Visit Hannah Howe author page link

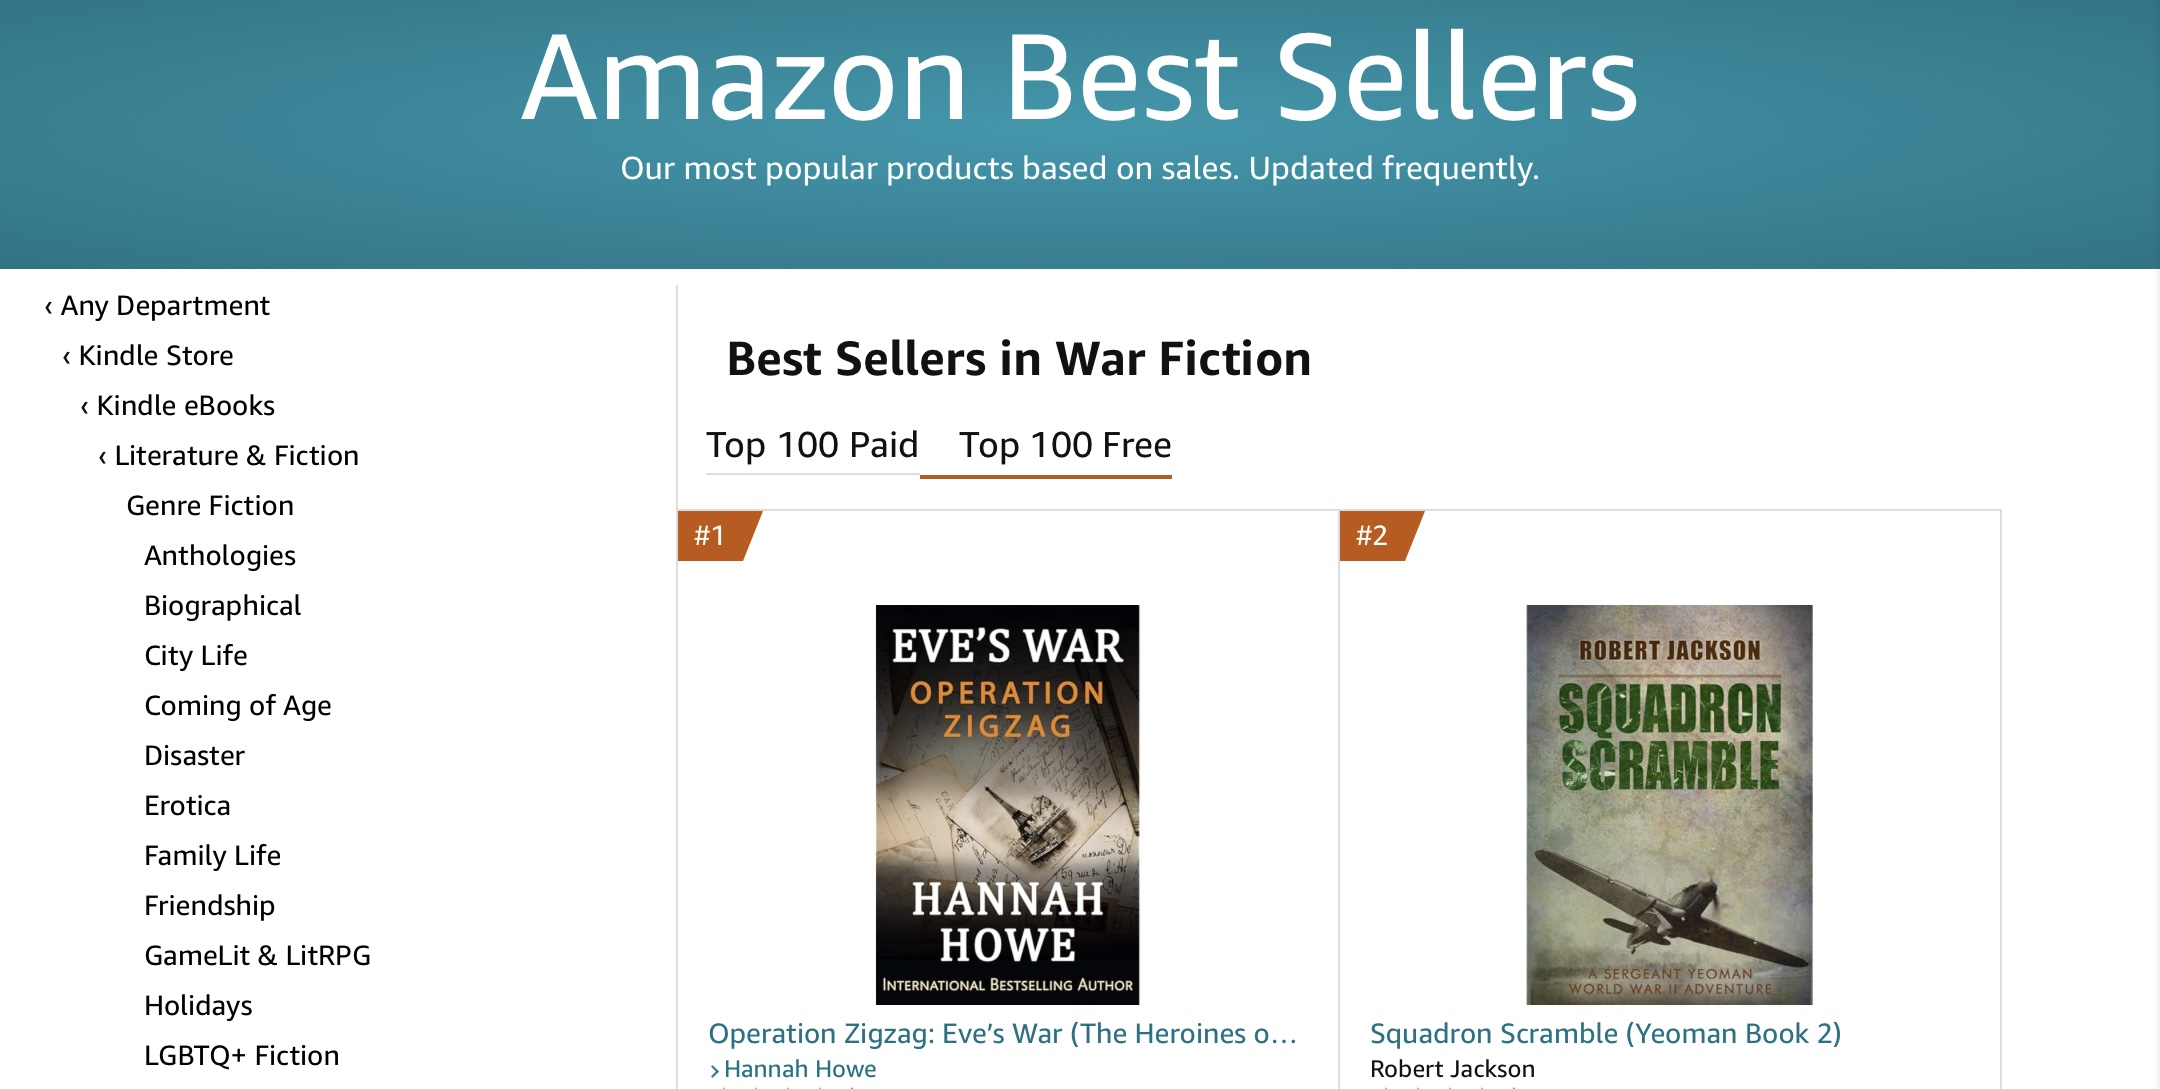[x=799, y=1069]
